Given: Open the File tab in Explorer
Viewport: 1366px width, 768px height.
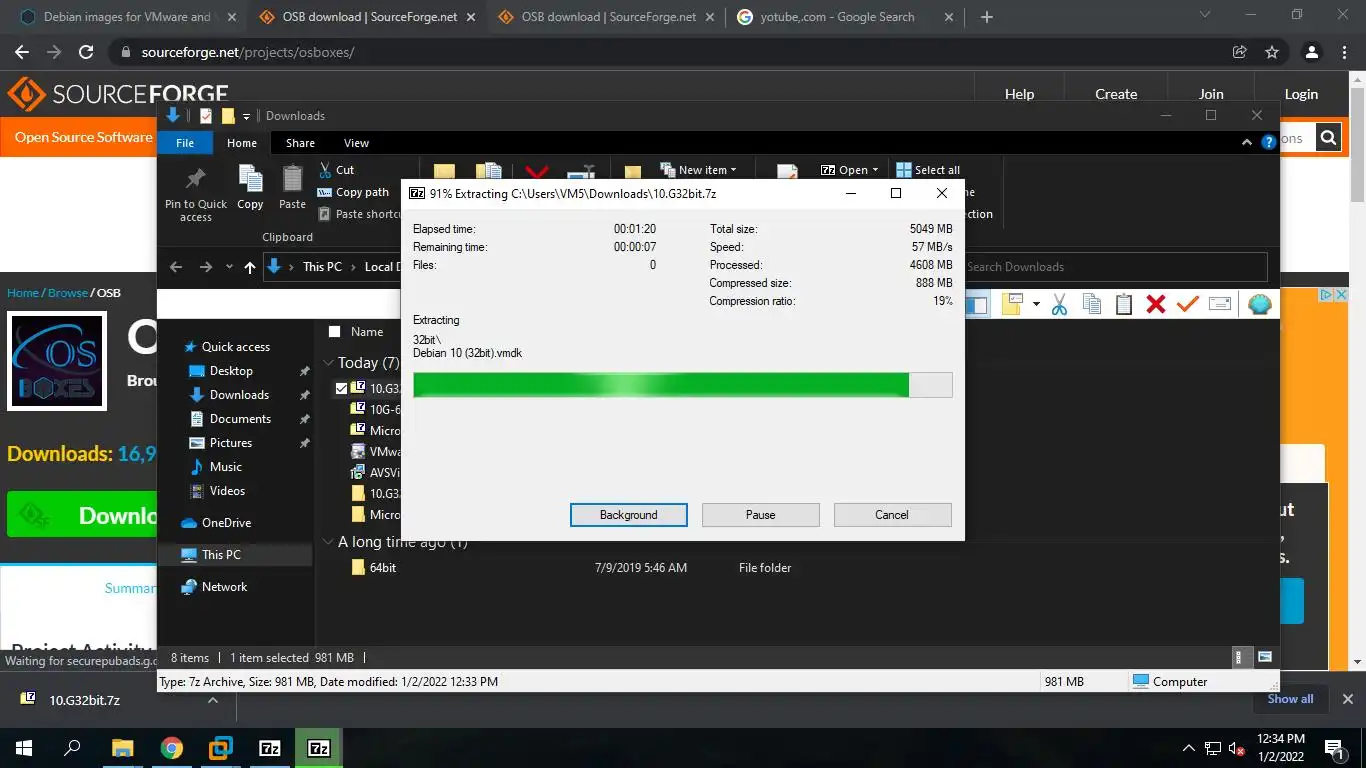Looking at the screenshot, I should click(x=185, y=143).
